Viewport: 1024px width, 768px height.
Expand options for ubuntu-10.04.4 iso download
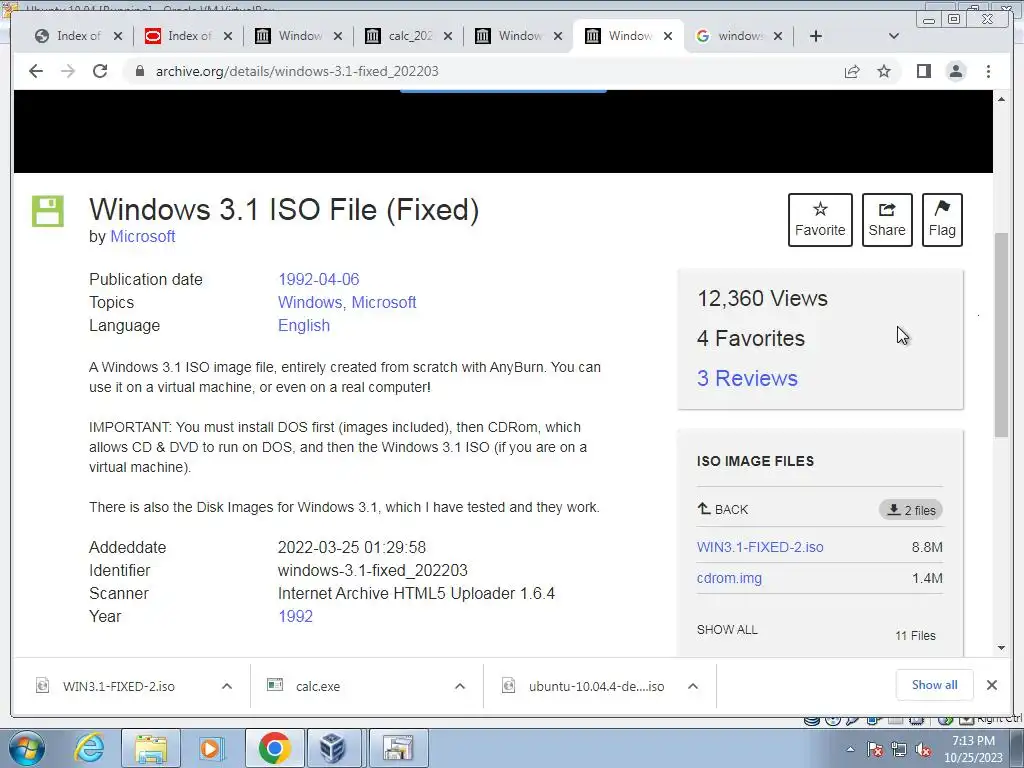click(693, 686)
